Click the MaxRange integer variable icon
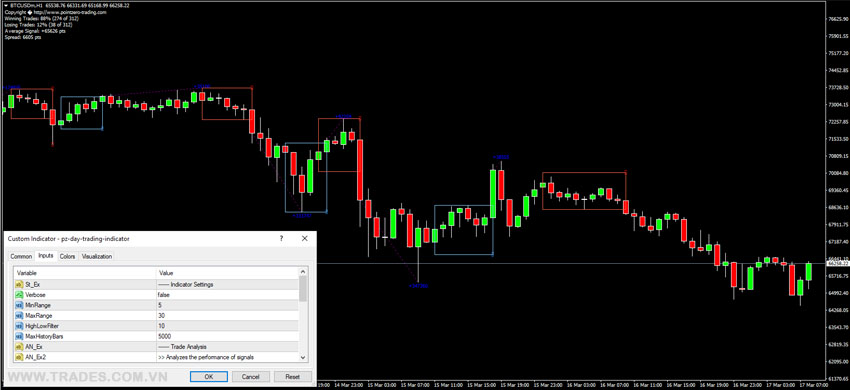Image resolution: width=850 pixels, height=390 pixels. [19, 315]
